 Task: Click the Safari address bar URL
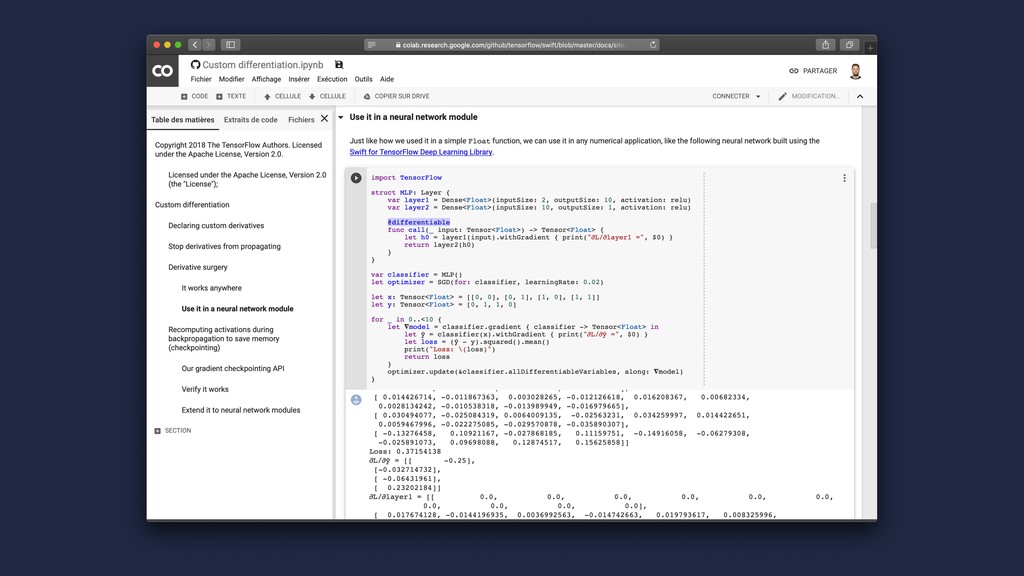(x=513, y=45)
